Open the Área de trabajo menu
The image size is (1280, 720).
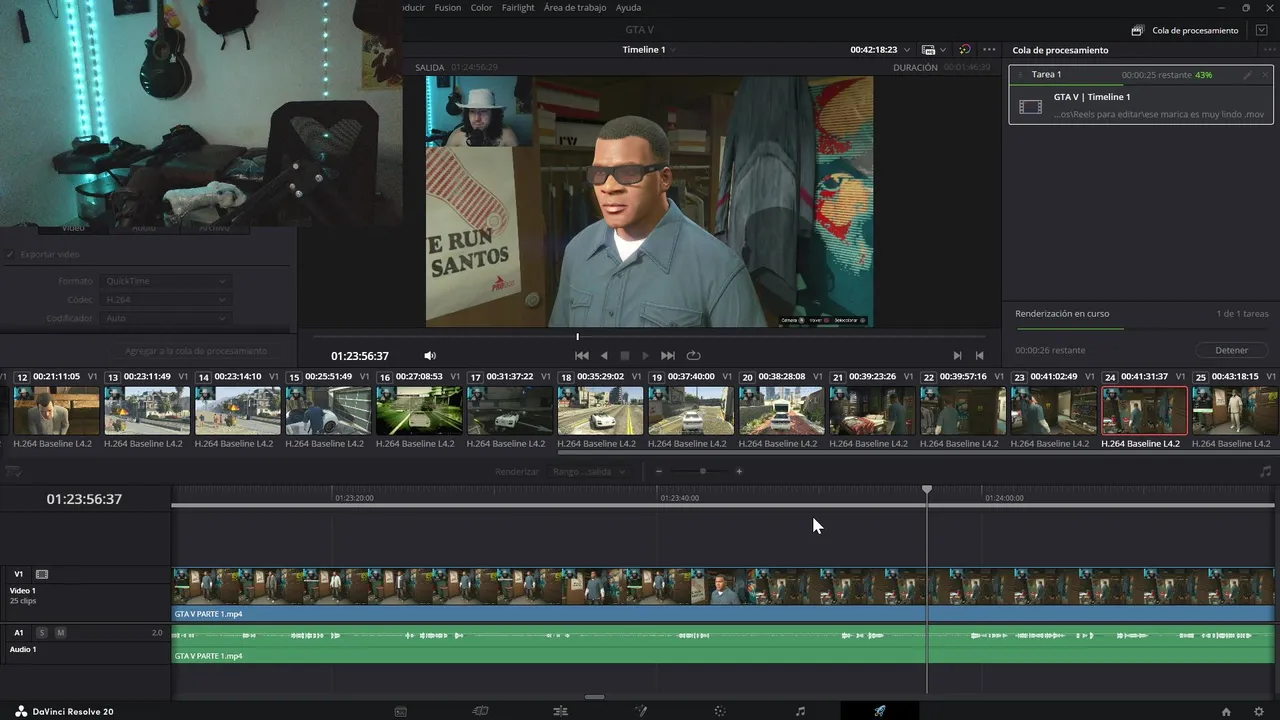click(x=575, y=8)
